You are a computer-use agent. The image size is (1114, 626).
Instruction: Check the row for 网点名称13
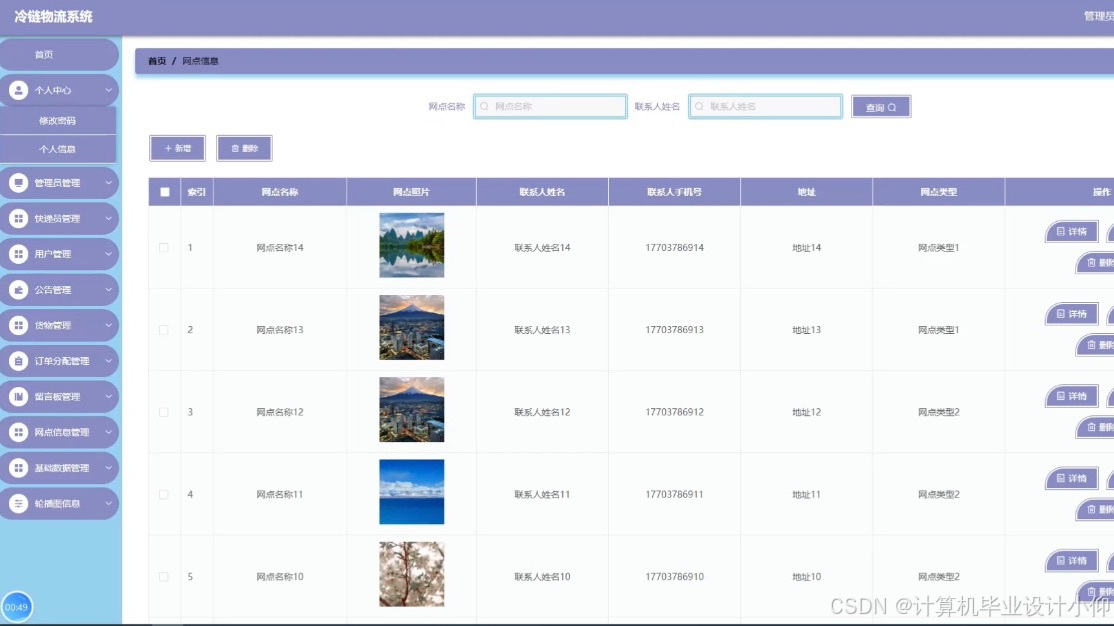pyautogui.click(x=164, y=330)
